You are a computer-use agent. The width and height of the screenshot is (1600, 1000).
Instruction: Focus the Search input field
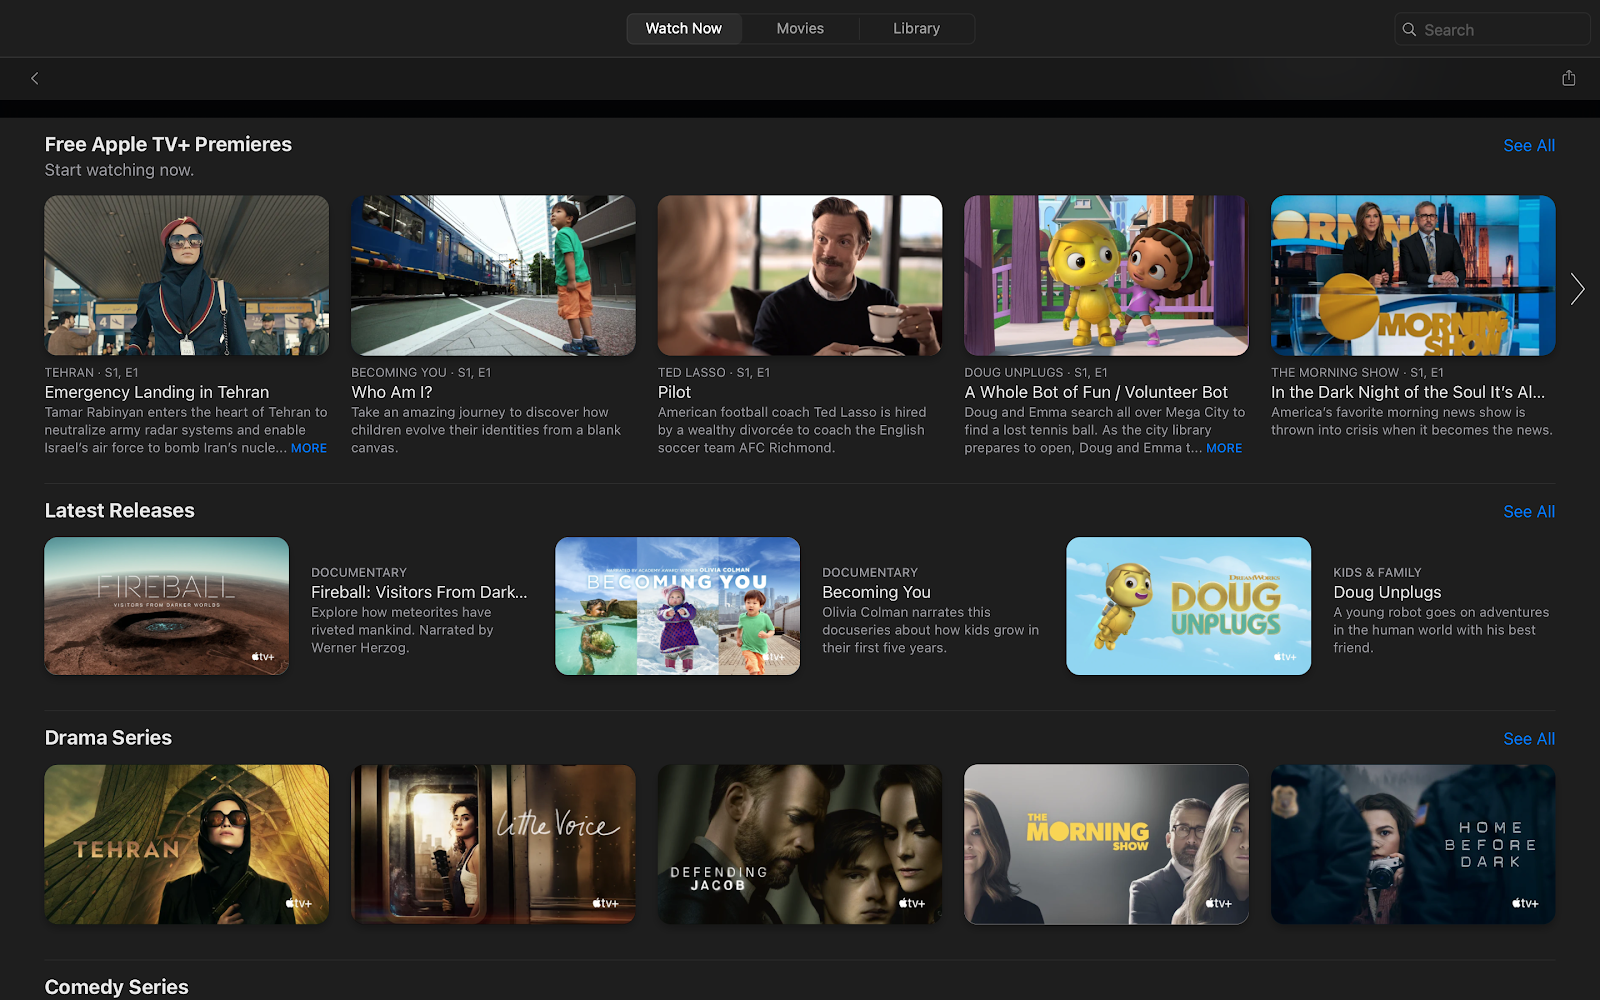click(1492, 29)
